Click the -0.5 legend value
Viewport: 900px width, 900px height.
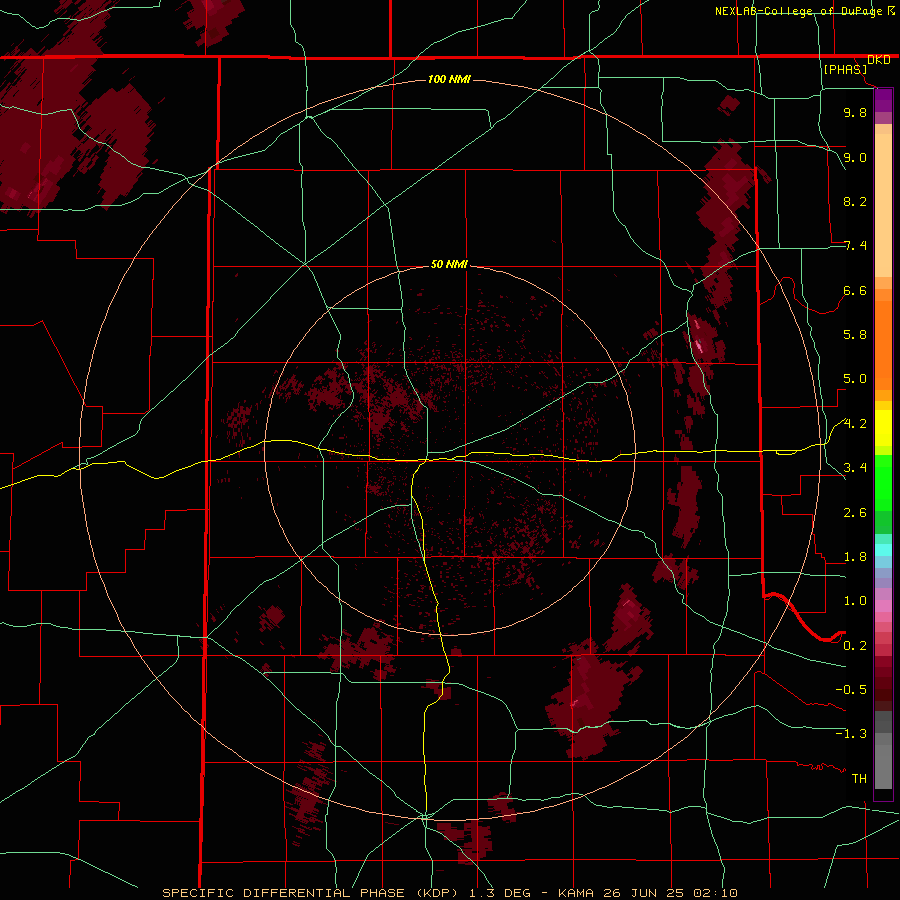click(x=851, y=689)
